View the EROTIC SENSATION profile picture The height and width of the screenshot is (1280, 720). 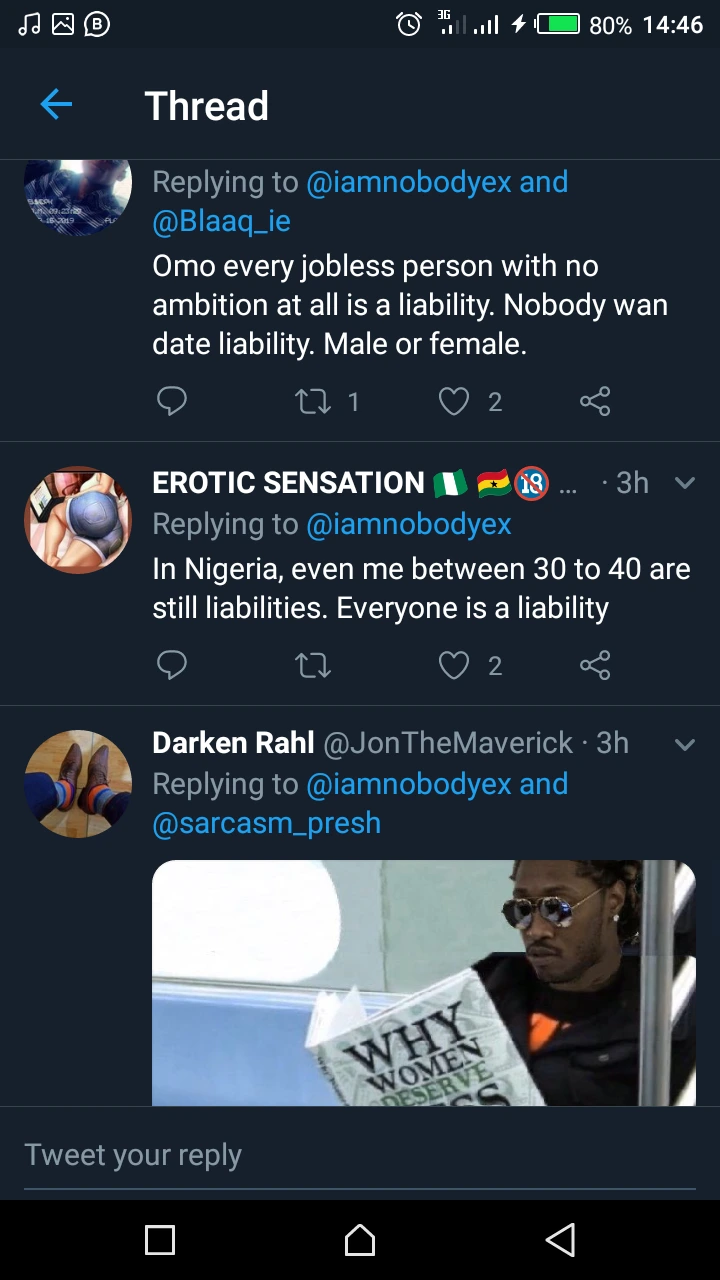point(78,520)
